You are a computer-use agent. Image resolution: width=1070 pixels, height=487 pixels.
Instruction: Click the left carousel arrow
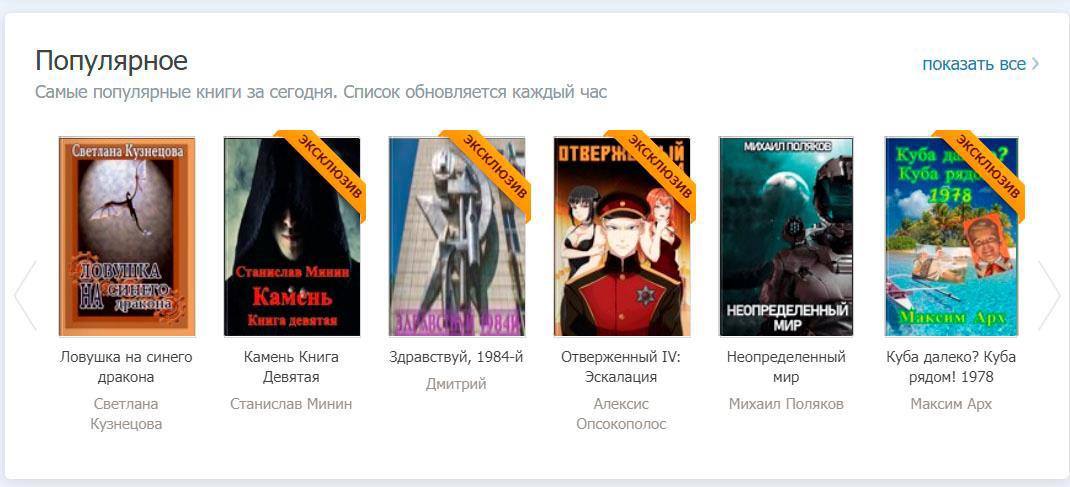click(x=25, y=295)
